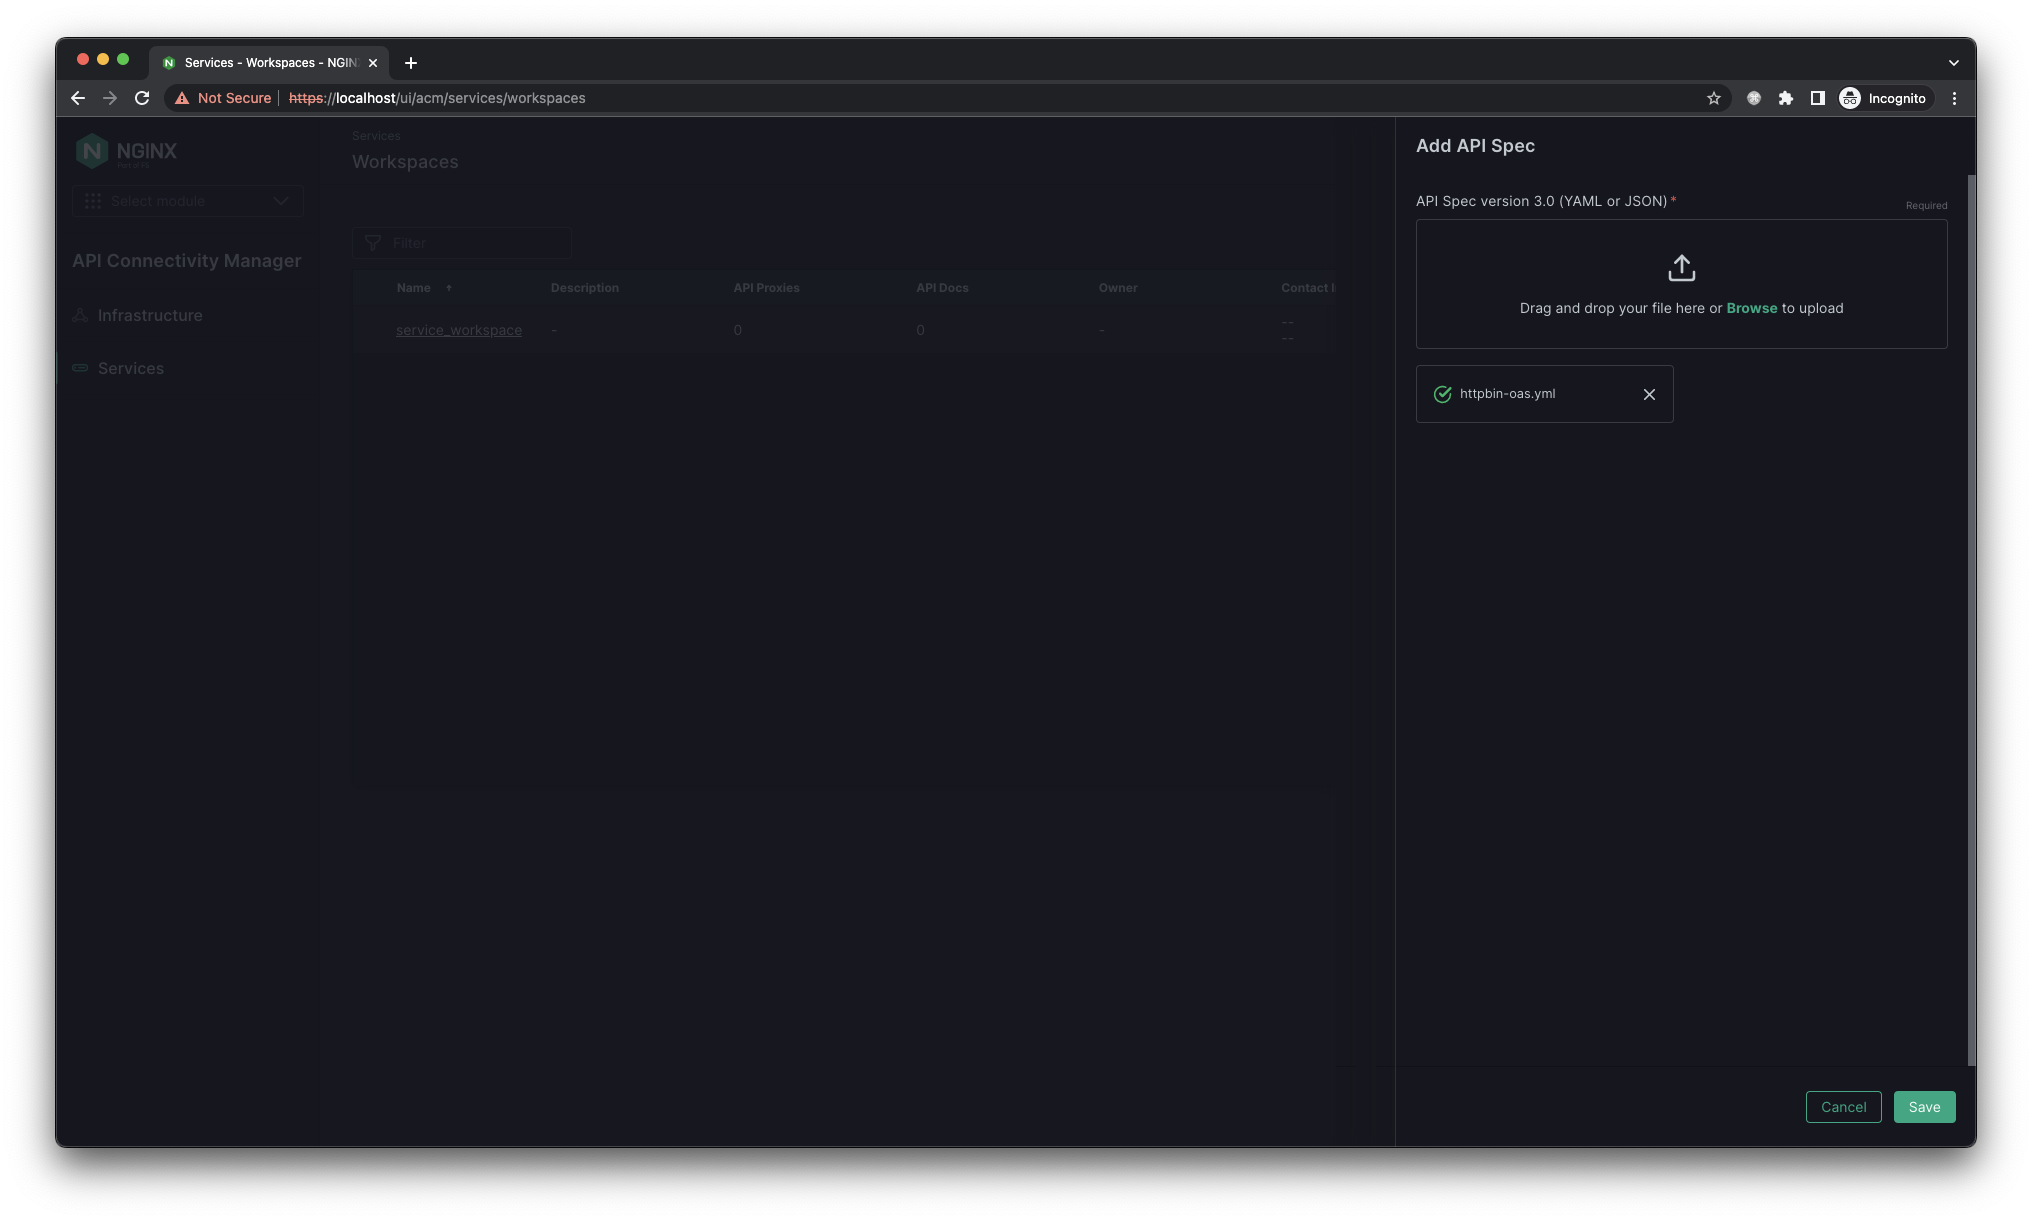Open the Chrome three-dot menu
This screenshot has width=2032, height=1221.
tap(1954, 98)
